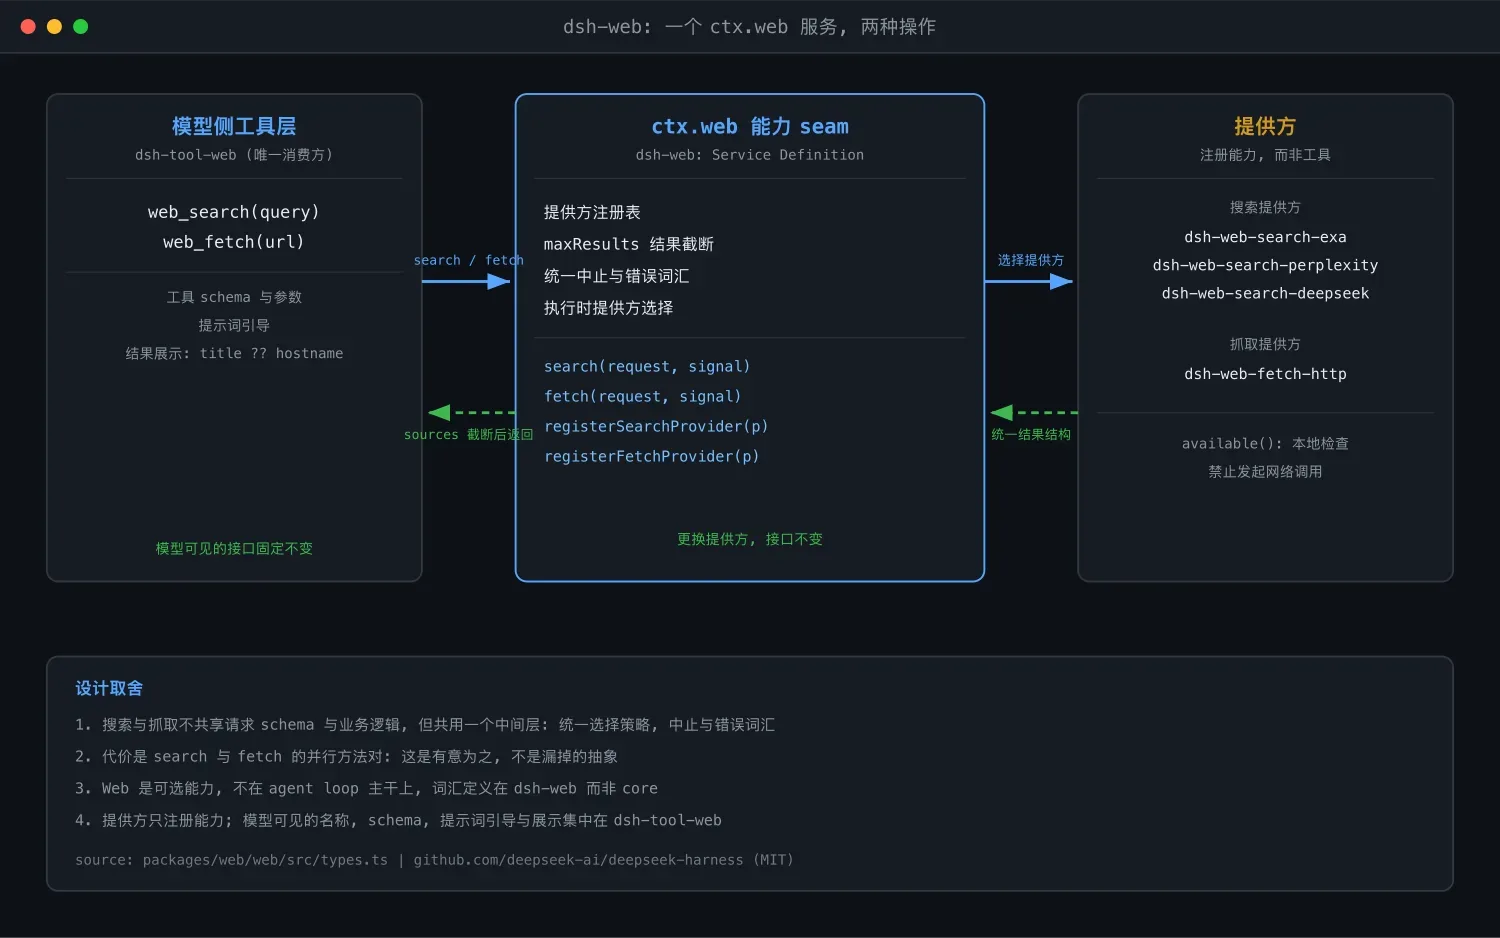
Task: Click 'dsh-web: Service Definition' subtitle
Action: pyautogui.click(x=750, y=155)
